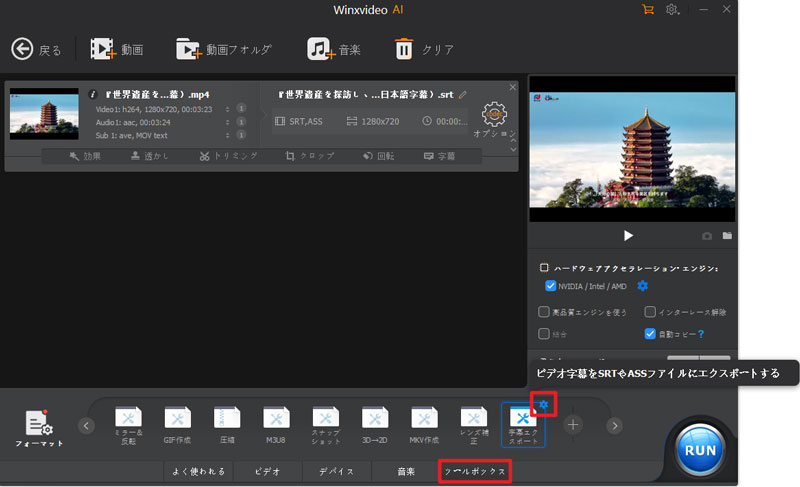The image size is (800, 487).
Task: Open the クロップ crop tool
Action: 310,156
